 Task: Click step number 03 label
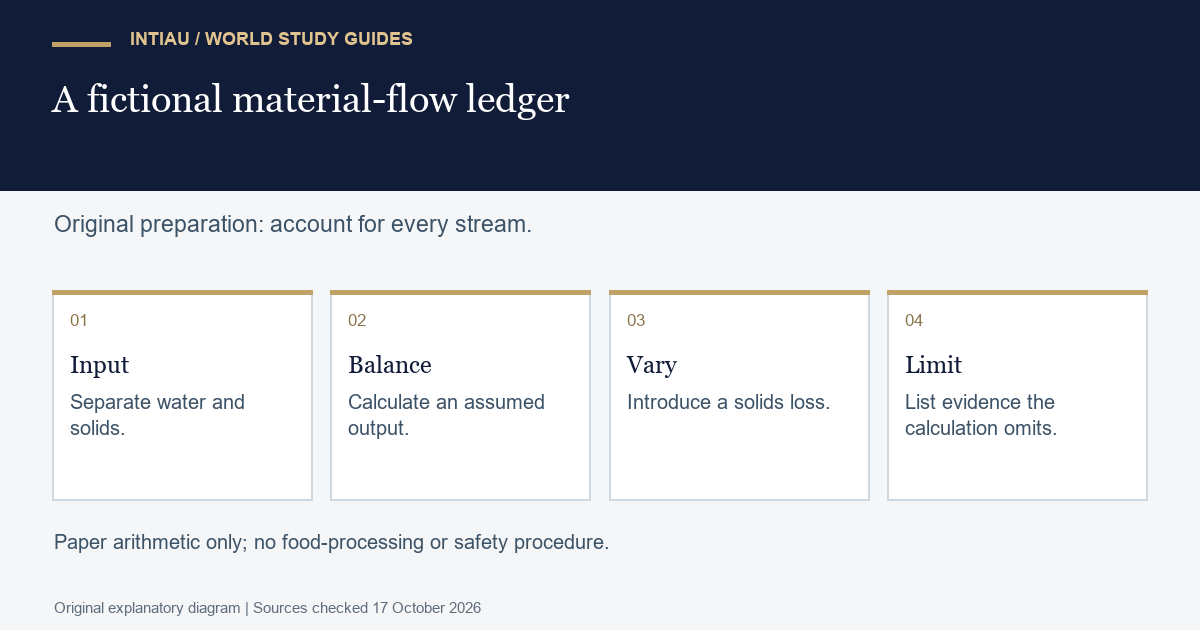[x=636, y=320]
